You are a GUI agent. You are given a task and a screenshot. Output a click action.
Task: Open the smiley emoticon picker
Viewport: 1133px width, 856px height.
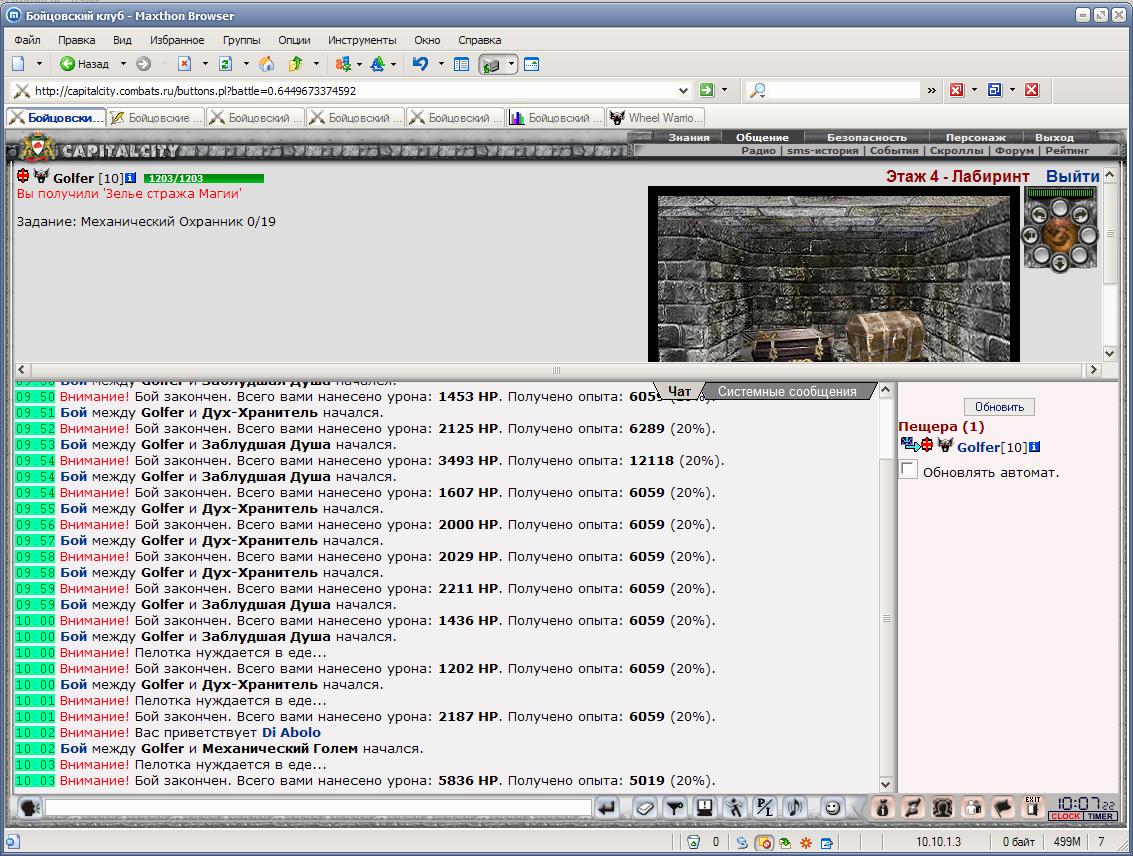click(x=832, y=807)
